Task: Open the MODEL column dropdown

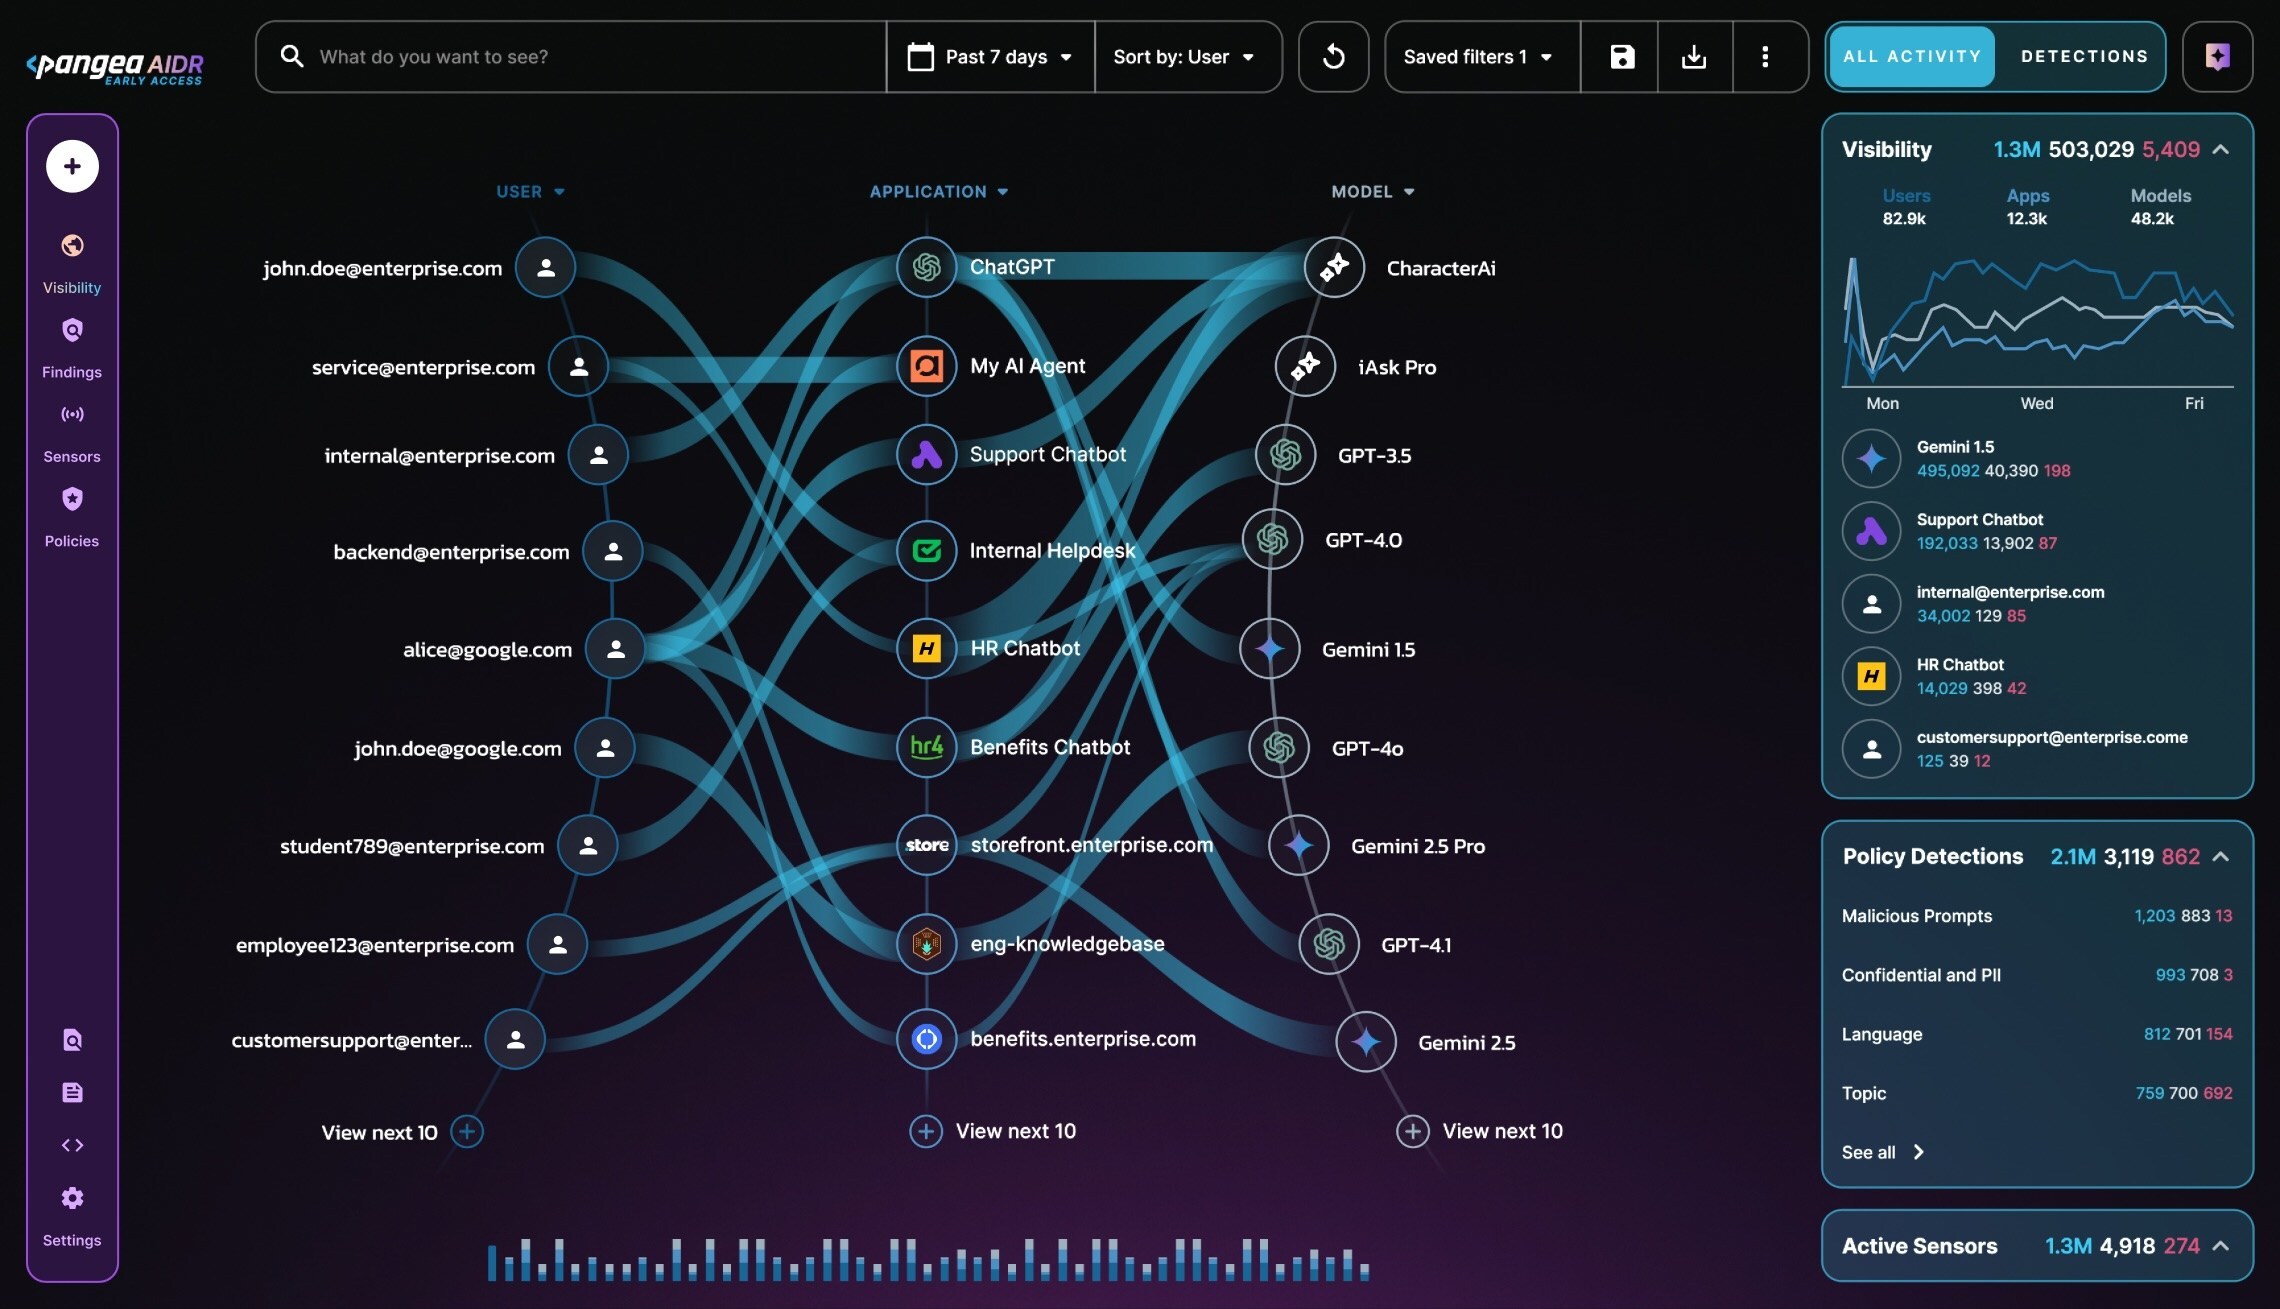Action: [1373, 191]
